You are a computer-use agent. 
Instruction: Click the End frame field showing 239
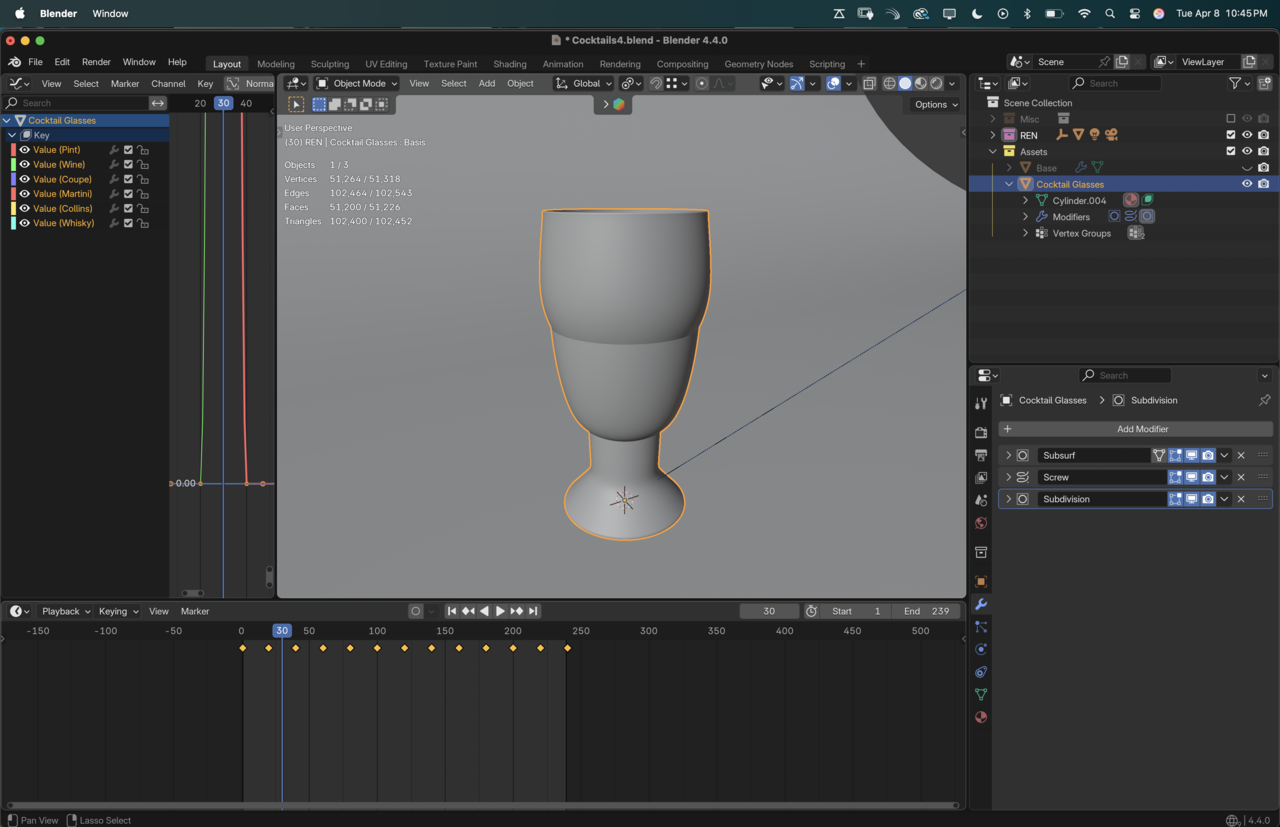926,612
